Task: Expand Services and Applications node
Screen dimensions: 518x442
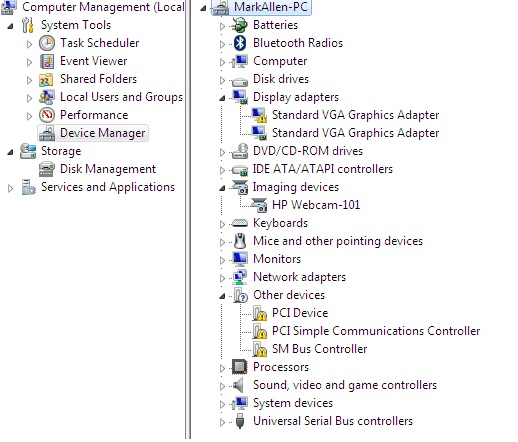Action: coord(10,188)
